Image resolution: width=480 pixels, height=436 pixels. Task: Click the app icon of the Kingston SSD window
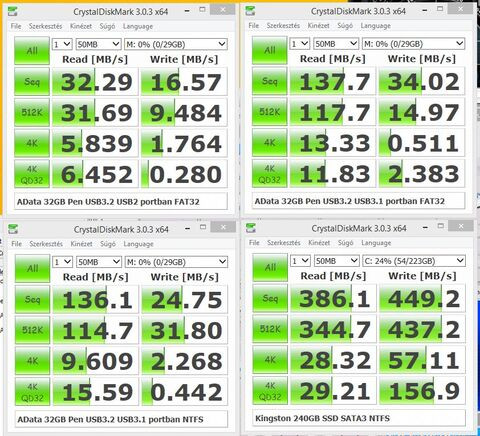point(251,228)
